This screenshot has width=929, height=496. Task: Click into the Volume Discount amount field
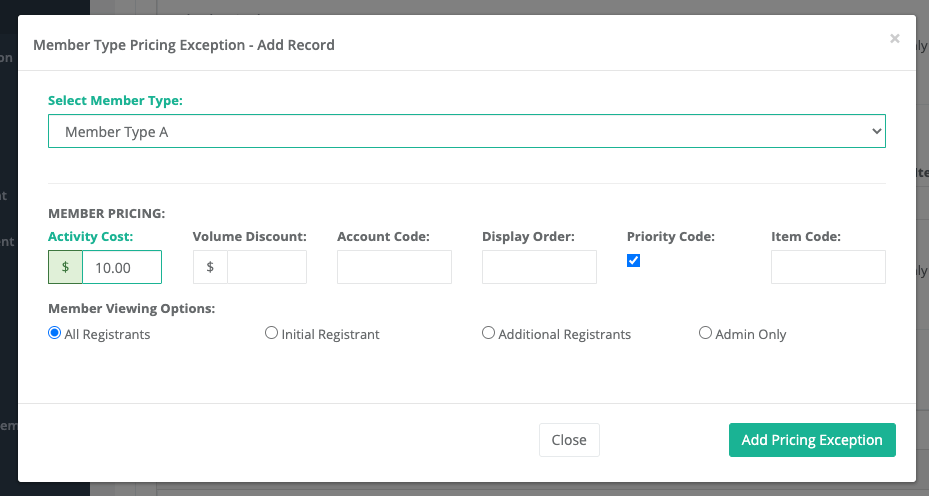tap(266, 267)
